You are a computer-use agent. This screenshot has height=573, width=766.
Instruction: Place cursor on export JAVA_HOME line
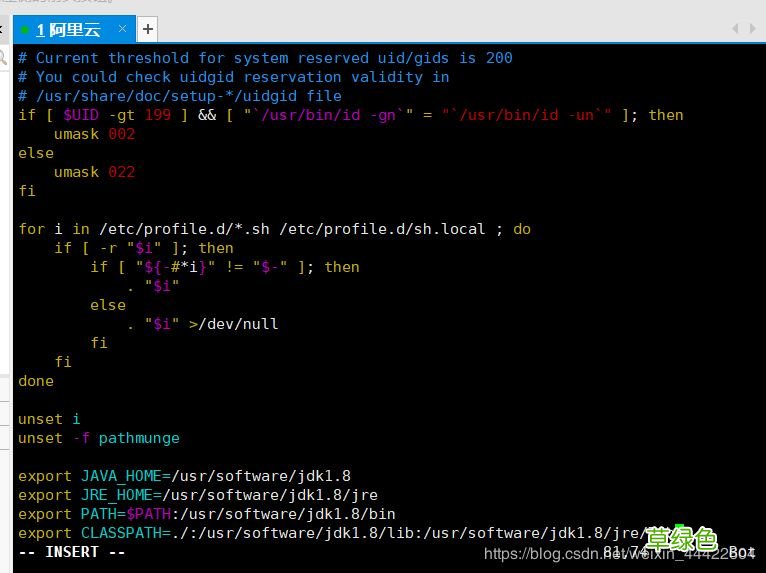[184, 476]
